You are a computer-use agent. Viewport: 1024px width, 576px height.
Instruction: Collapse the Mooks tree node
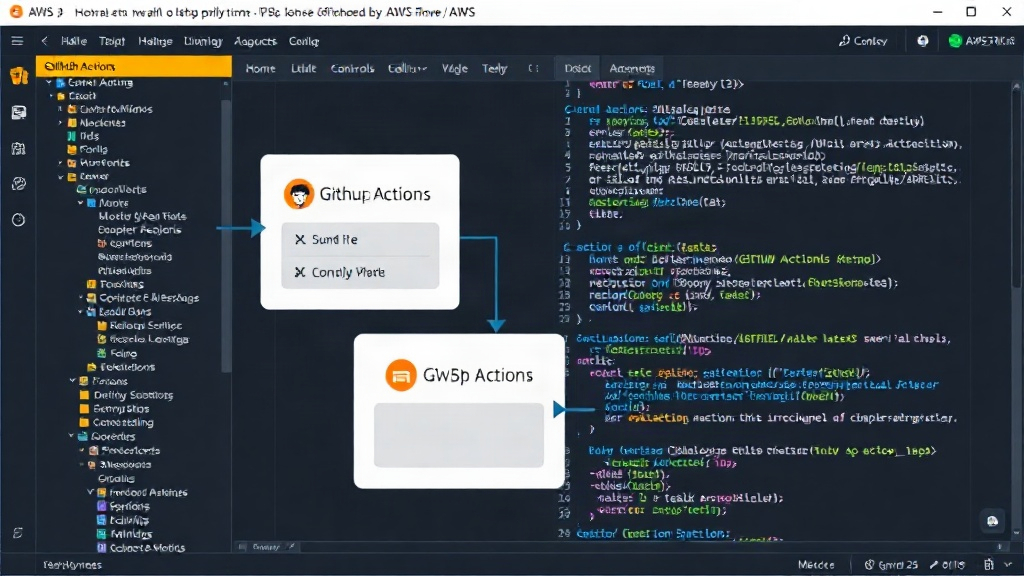[81, 203]
